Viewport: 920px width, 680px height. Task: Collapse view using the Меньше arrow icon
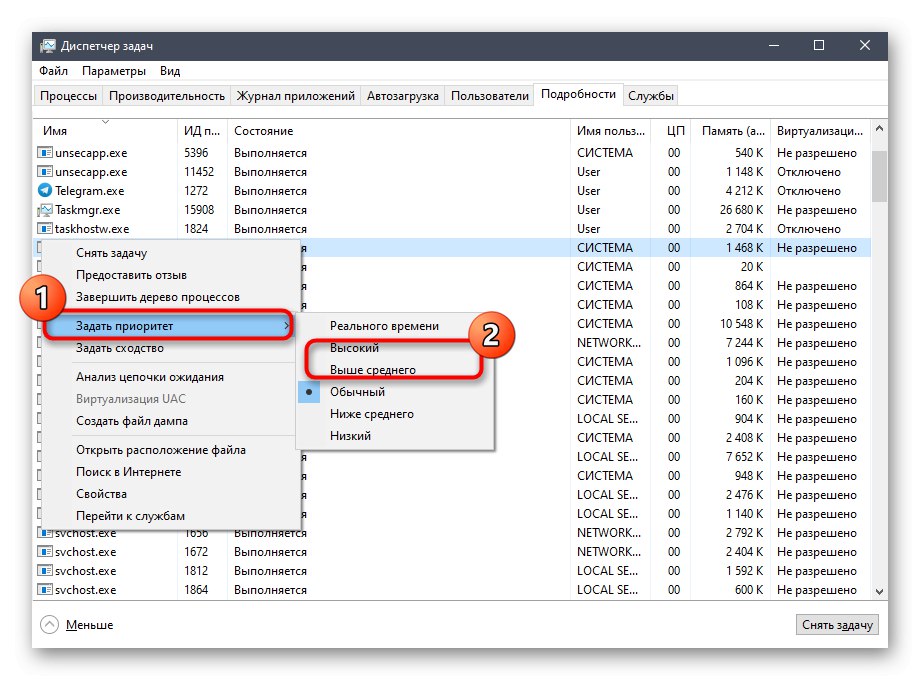pyautogui.click(x=49, y=625)
